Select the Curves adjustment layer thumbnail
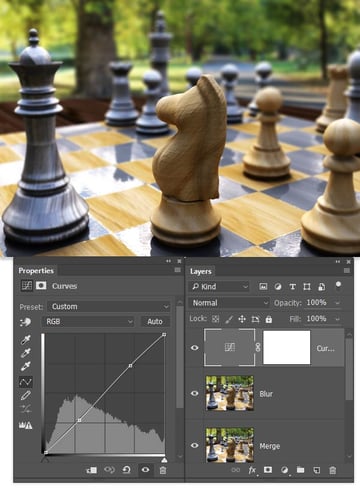Viewport: 360px width, 490px height. (x=230, y=347)
